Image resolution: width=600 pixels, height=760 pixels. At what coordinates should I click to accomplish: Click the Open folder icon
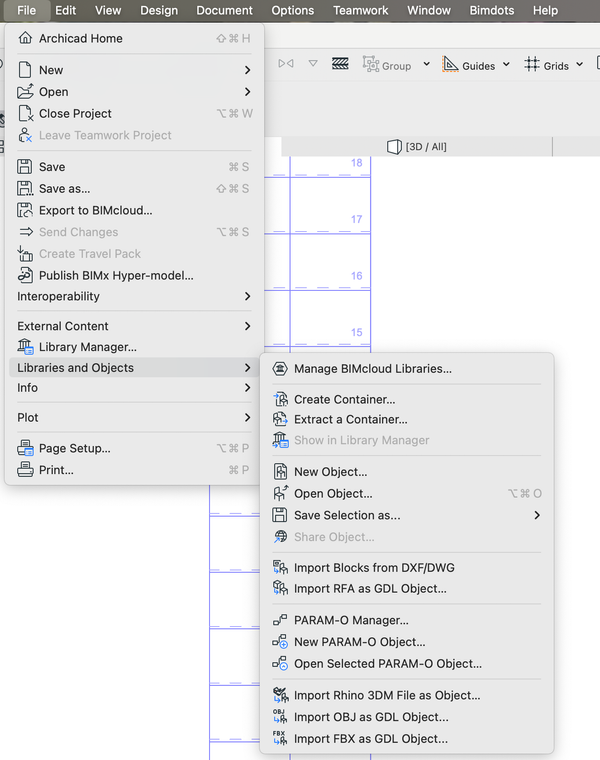point(25,91)
